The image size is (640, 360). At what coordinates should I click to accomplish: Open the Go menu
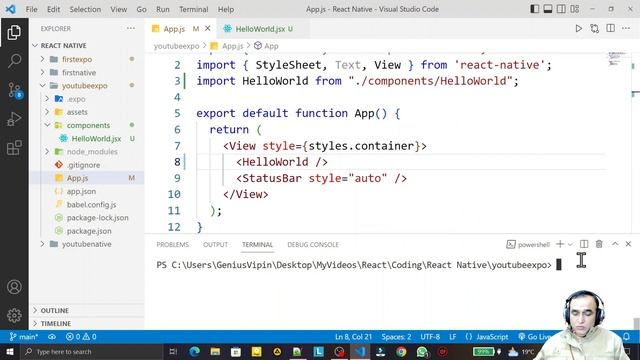click(x=141, y=9)
